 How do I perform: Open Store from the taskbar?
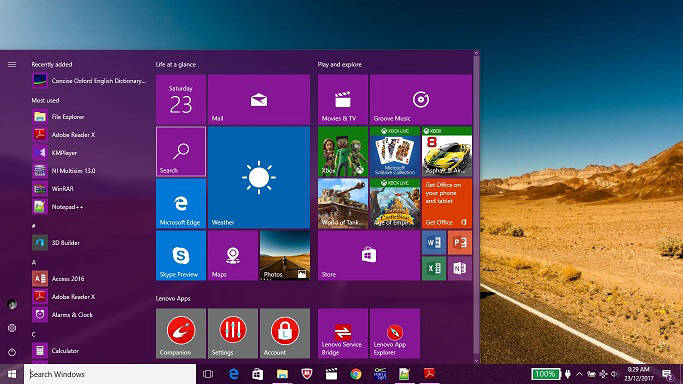coord(258,374)
